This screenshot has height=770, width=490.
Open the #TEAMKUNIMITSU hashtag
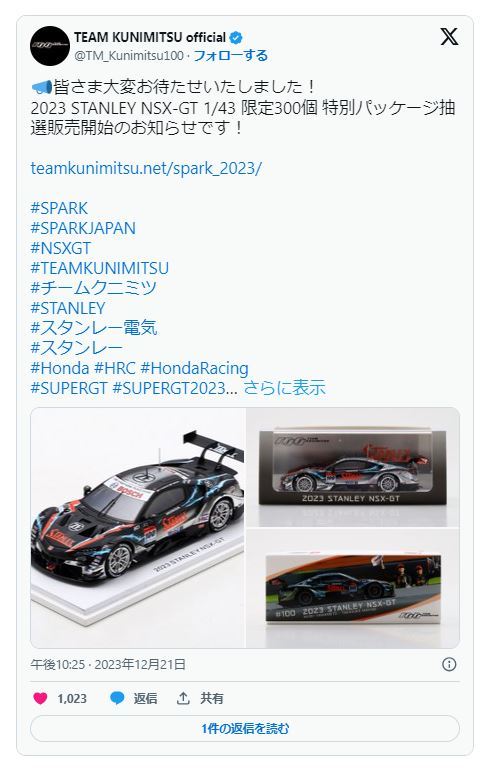[100, 268]
